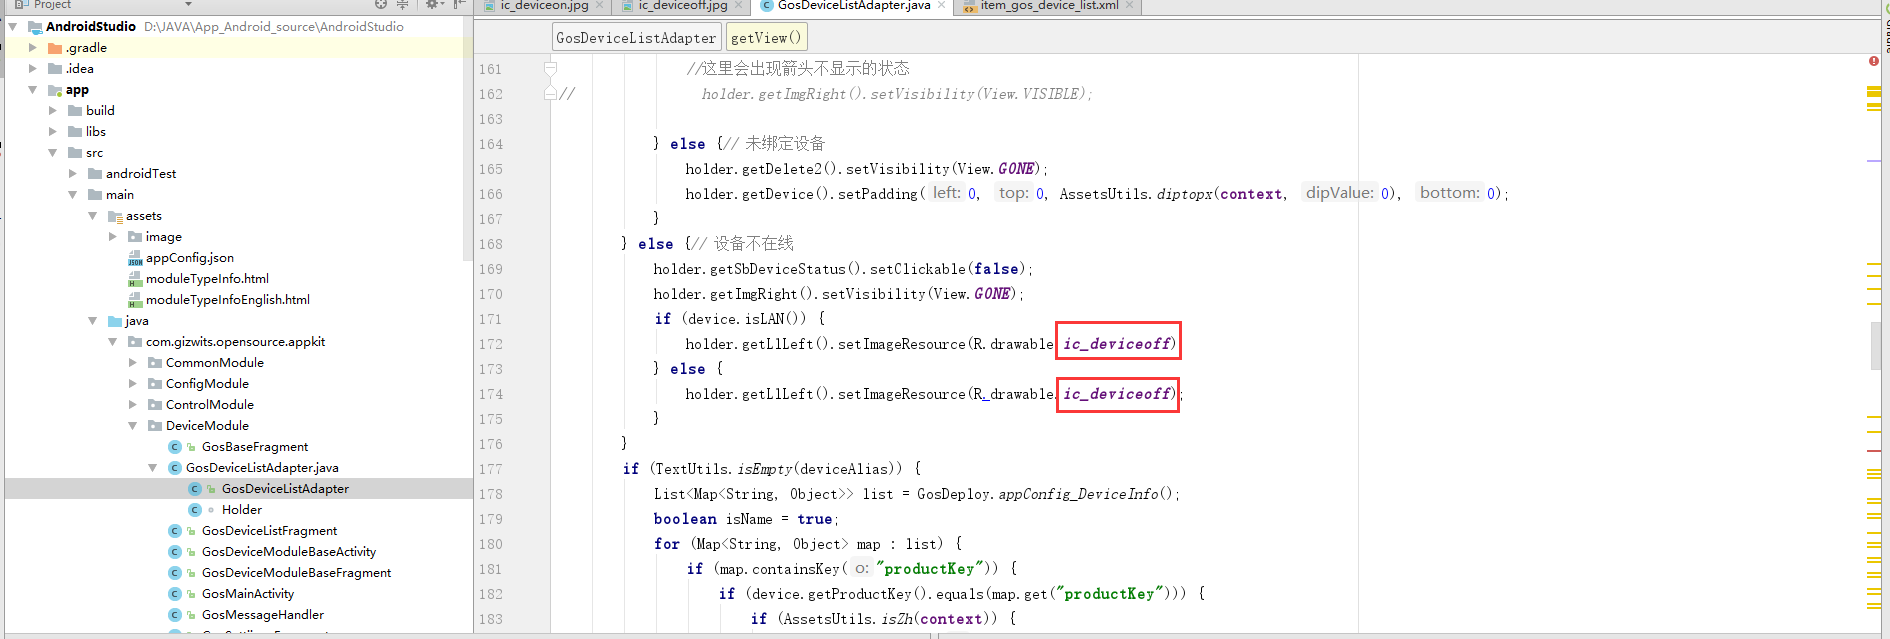Collapse the java folder arrow
The image size is (1890, 639).
[x=93, y=321]
